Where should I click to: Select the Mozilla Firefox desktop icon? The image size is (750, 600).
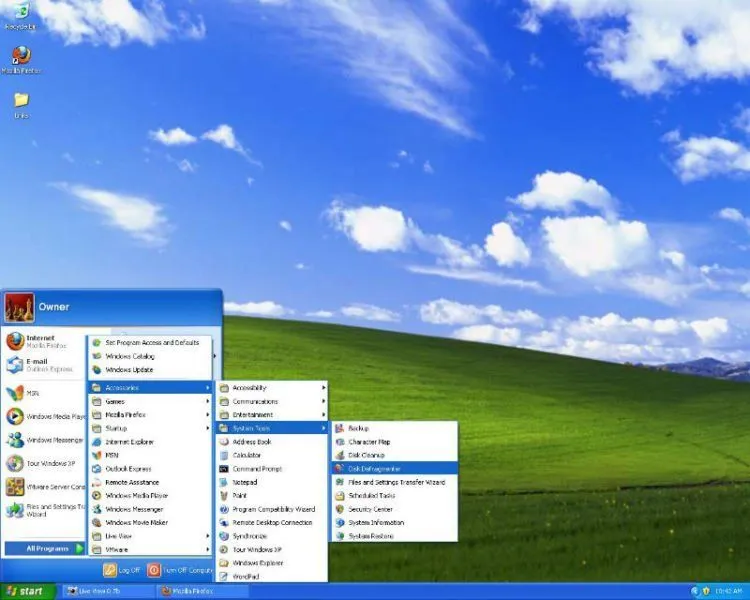(x=21, y=60)
